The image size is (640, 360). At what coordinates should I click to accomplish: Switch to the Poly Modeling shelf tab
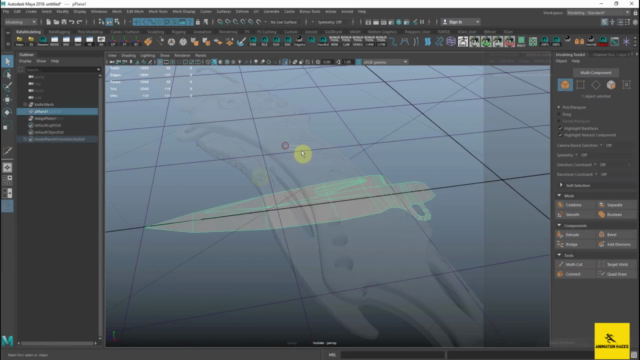point(90,32)
